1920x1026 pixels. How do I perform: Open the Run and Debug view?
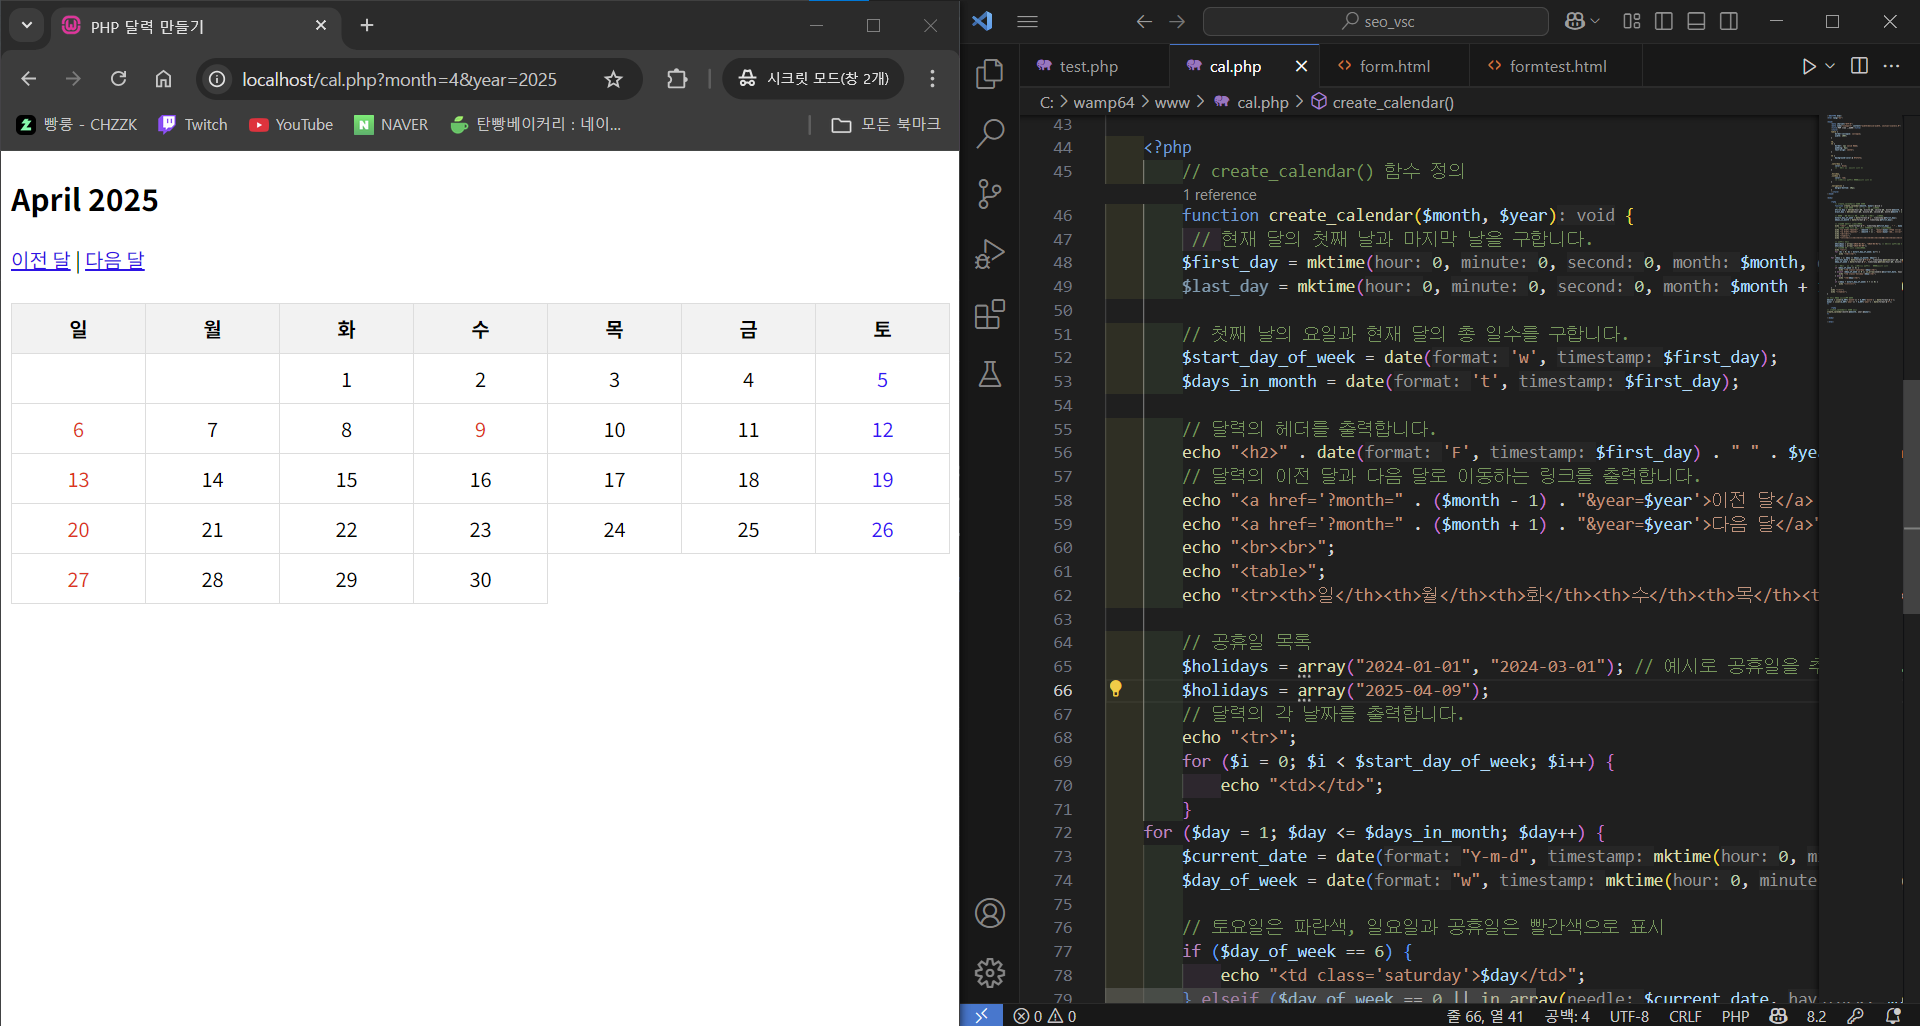pyautogui.click(x=989, y=254)
